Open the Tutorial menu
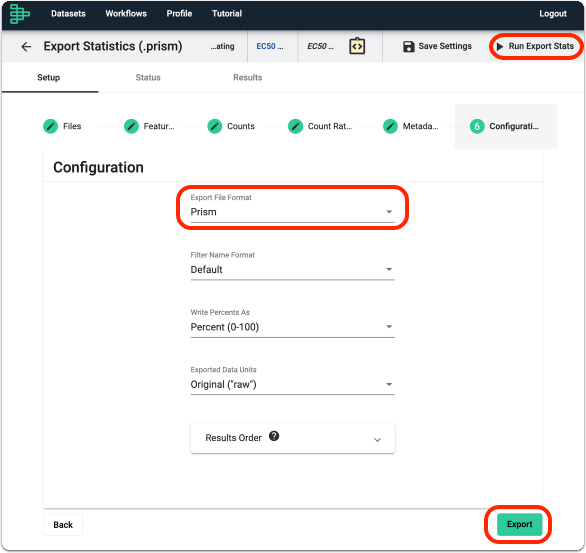Screen dimensions: 586x553 tap(227, 14)
